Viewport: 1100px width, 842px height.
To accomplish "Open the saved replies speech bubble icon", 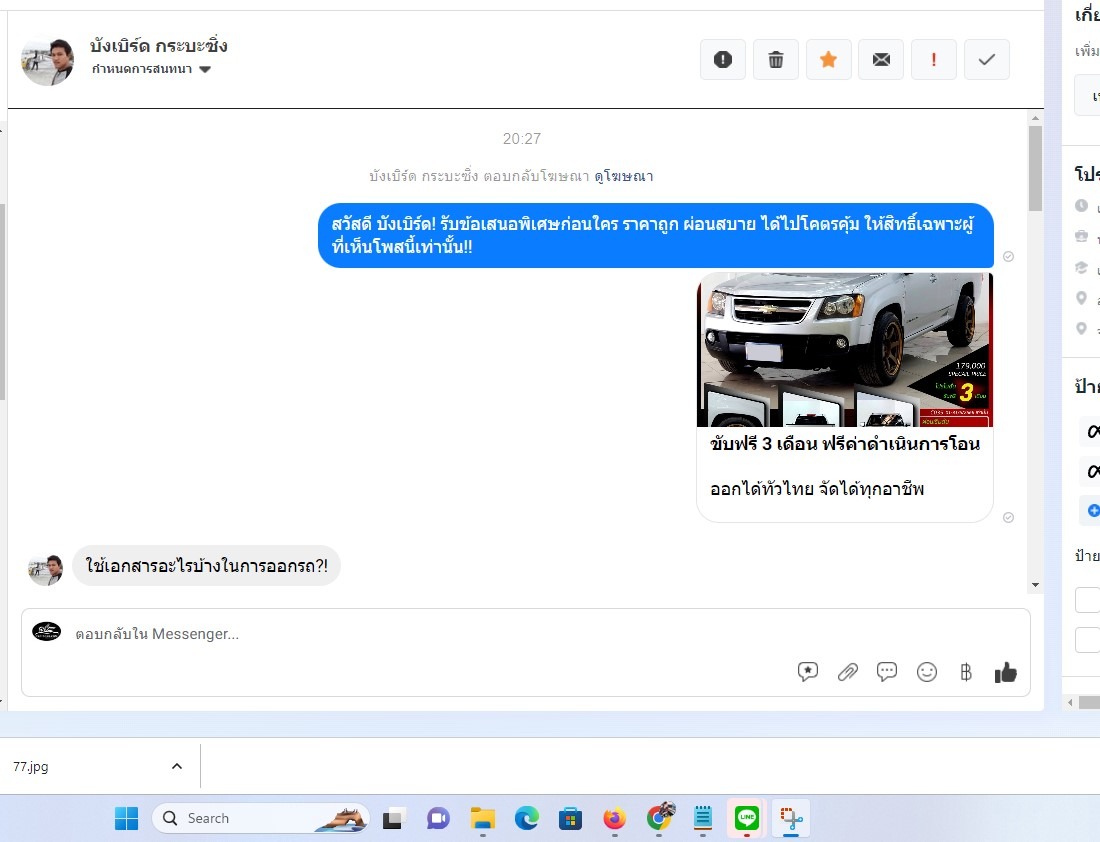I will pos(887,672).
